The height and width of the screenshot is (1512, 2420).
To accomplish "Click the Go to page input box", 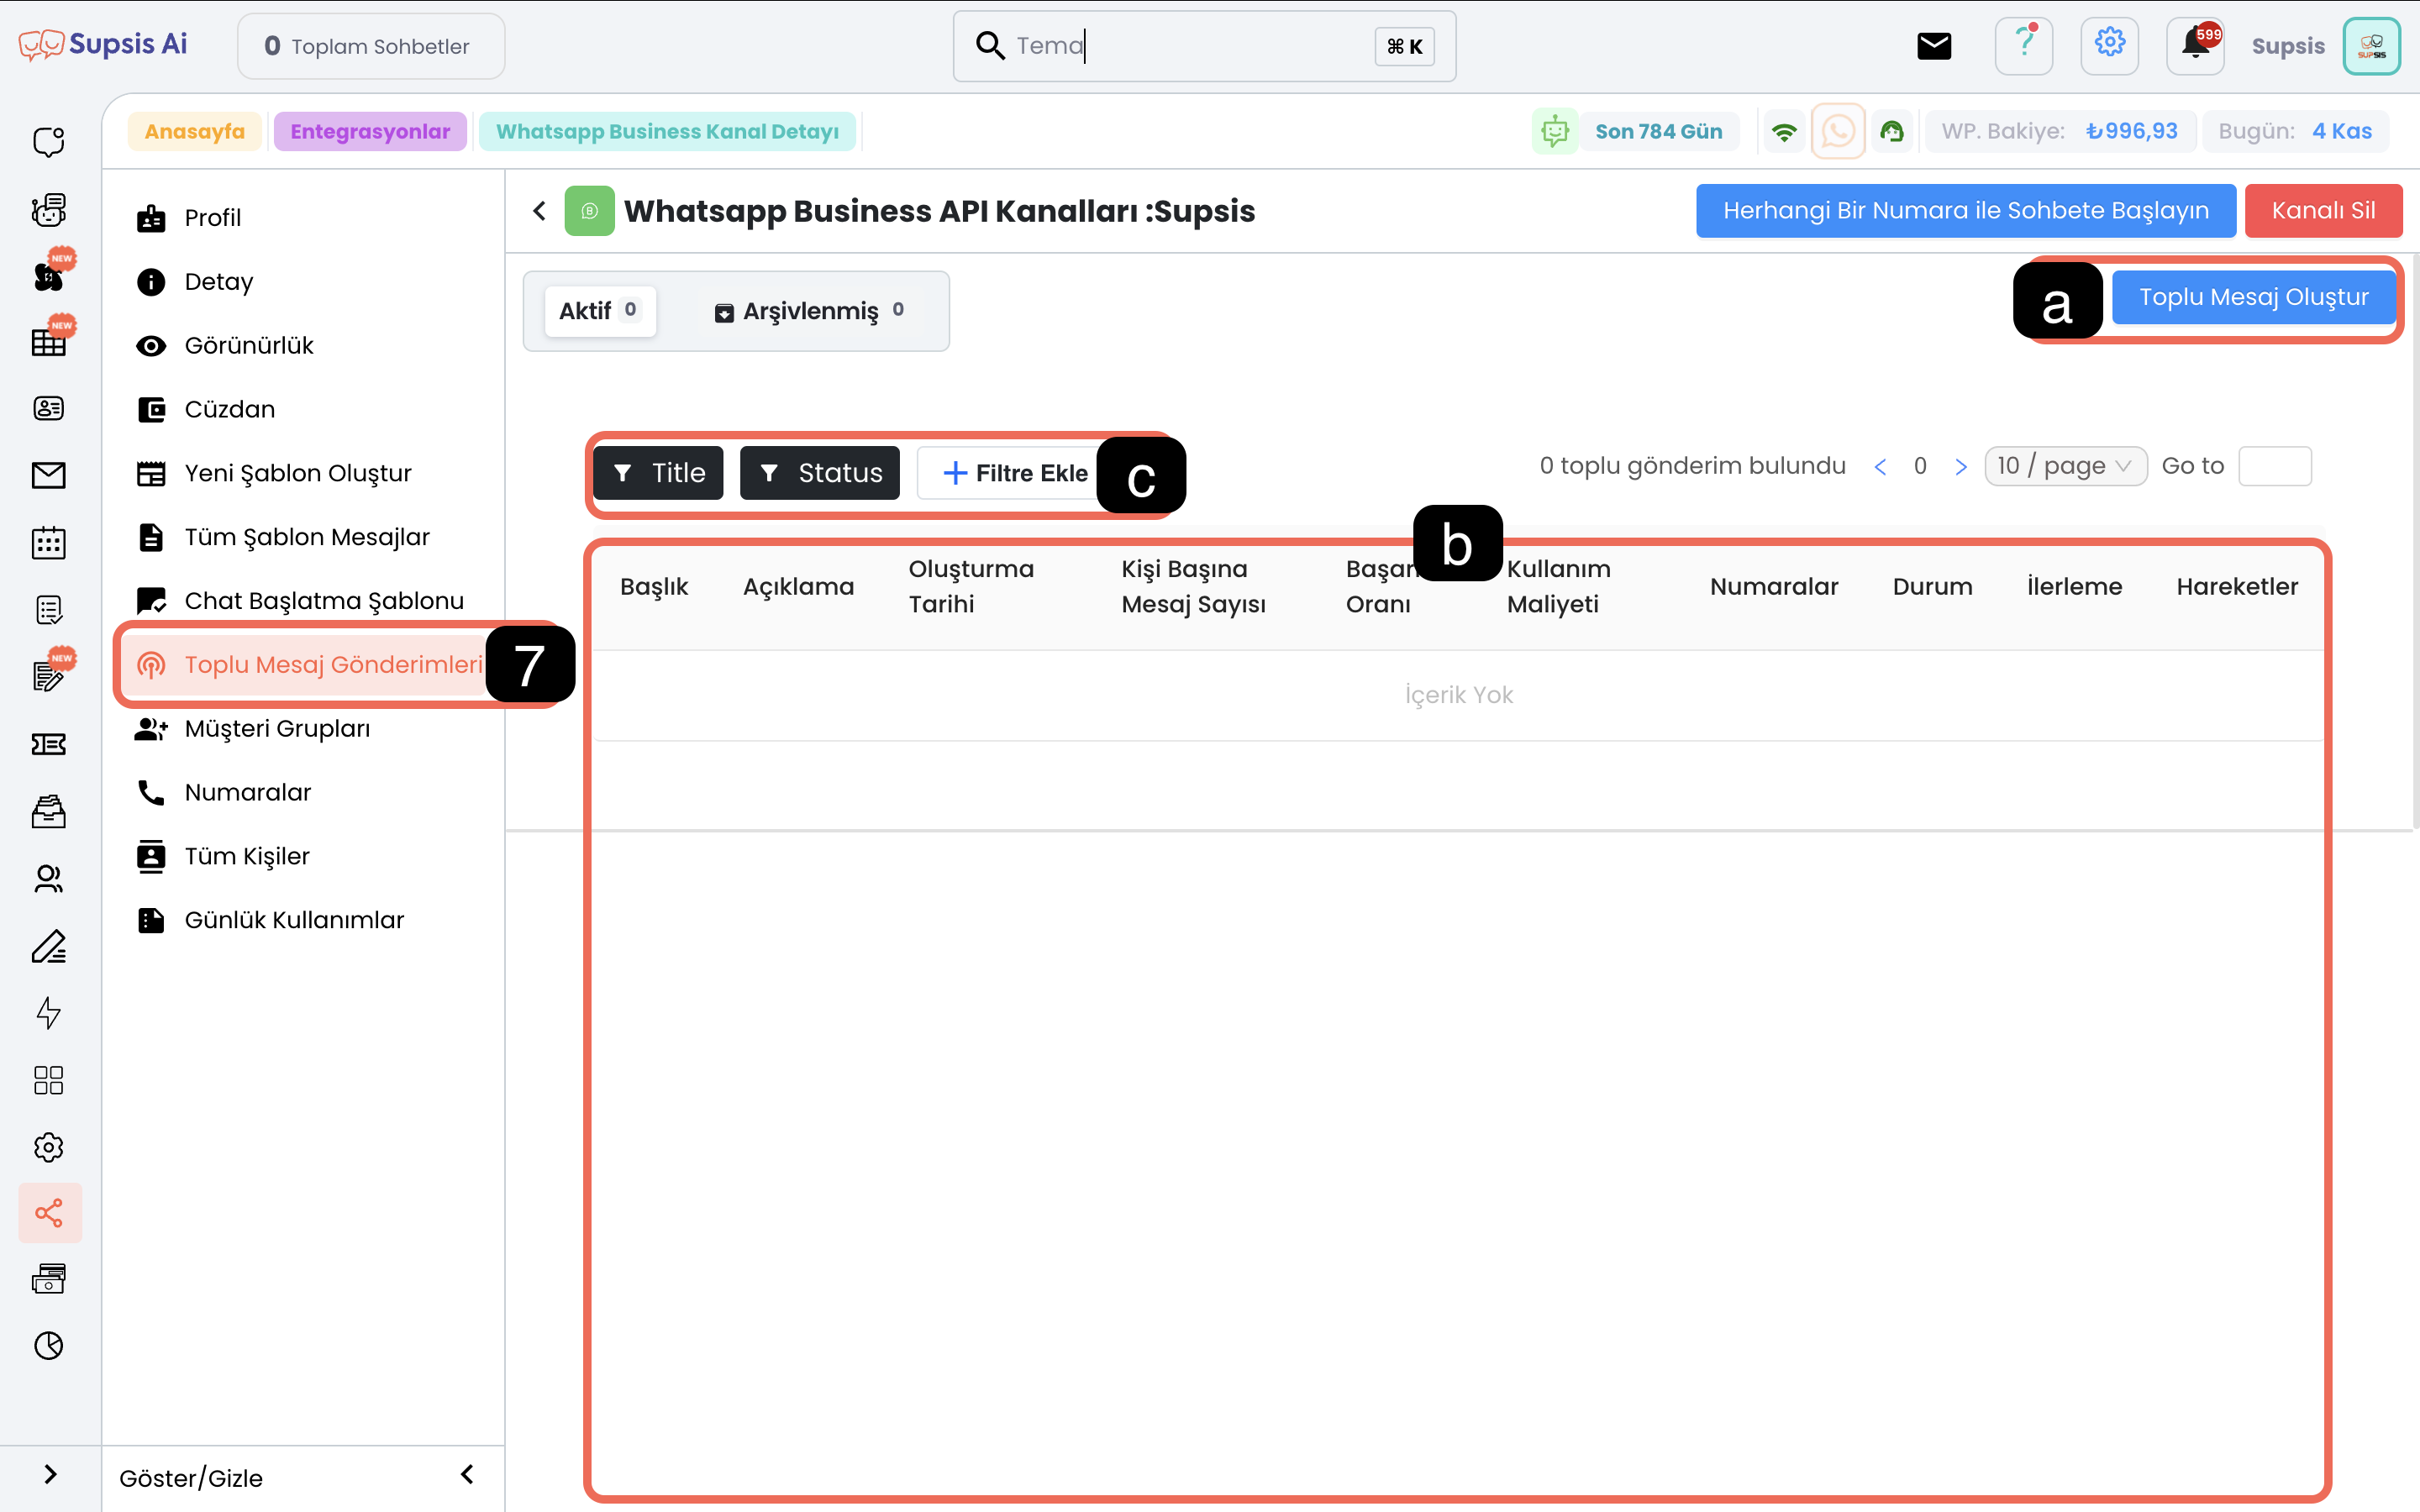I will pyautogui.click(x=2274, y=466).
